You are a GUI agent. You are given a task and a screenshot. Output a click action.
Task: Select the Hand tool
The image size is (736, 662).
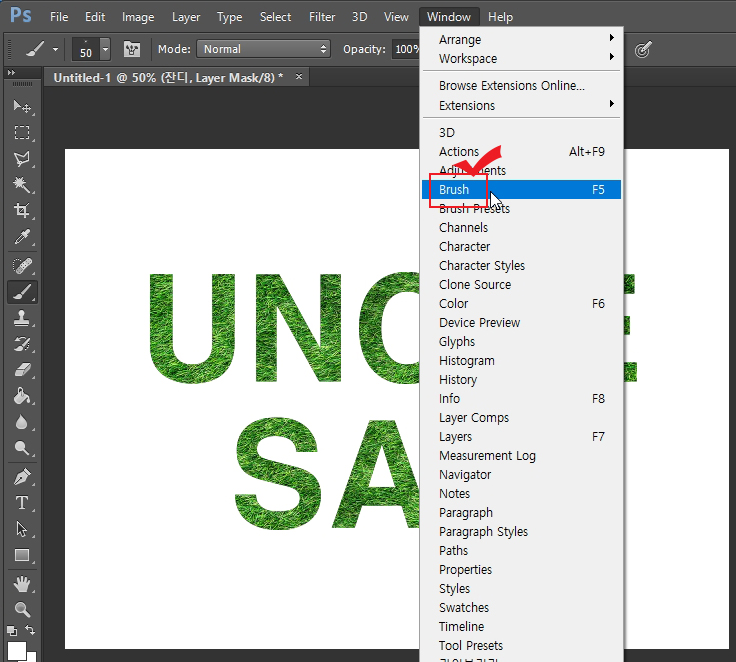[x=22, y=584]
